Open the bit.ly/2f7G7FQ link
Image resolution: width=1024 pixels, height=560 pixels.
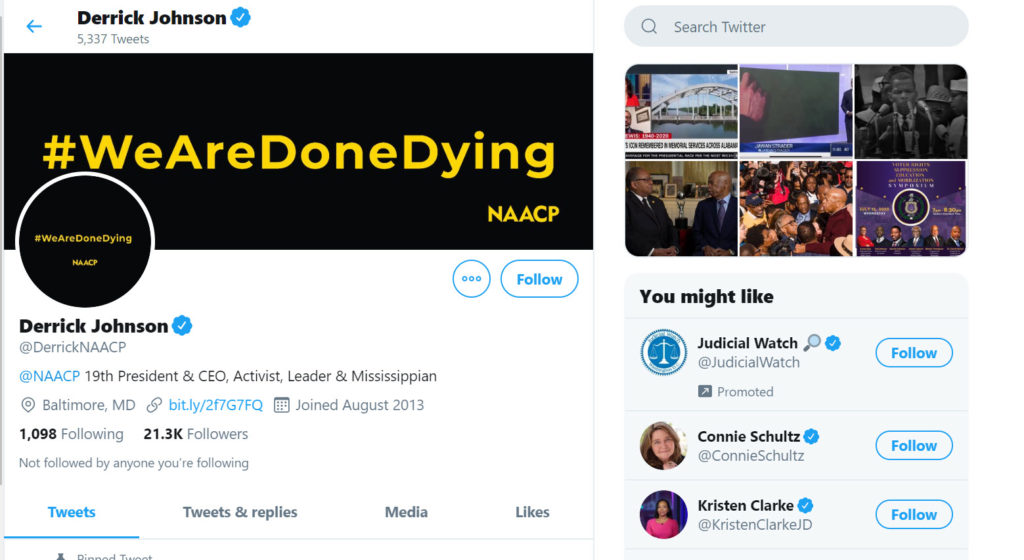(x=216, y=405)
